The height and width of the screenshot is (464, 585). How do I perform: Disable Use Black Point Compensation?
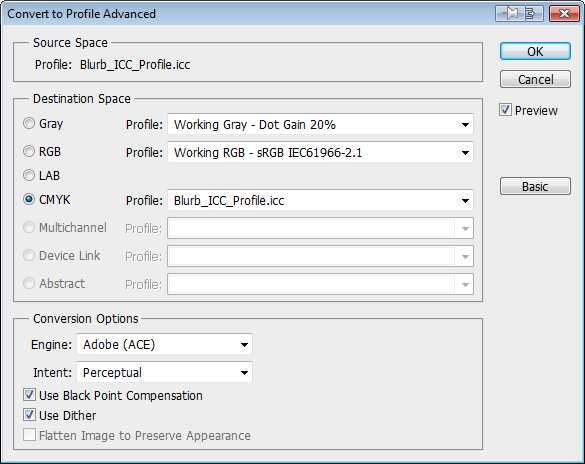(x=29, y=395)
